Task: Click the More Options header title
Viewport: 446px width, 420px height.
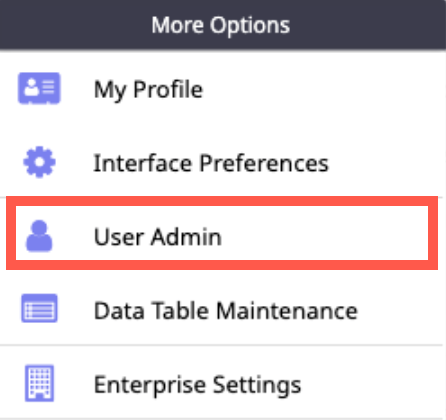Action: pos(221,25)
